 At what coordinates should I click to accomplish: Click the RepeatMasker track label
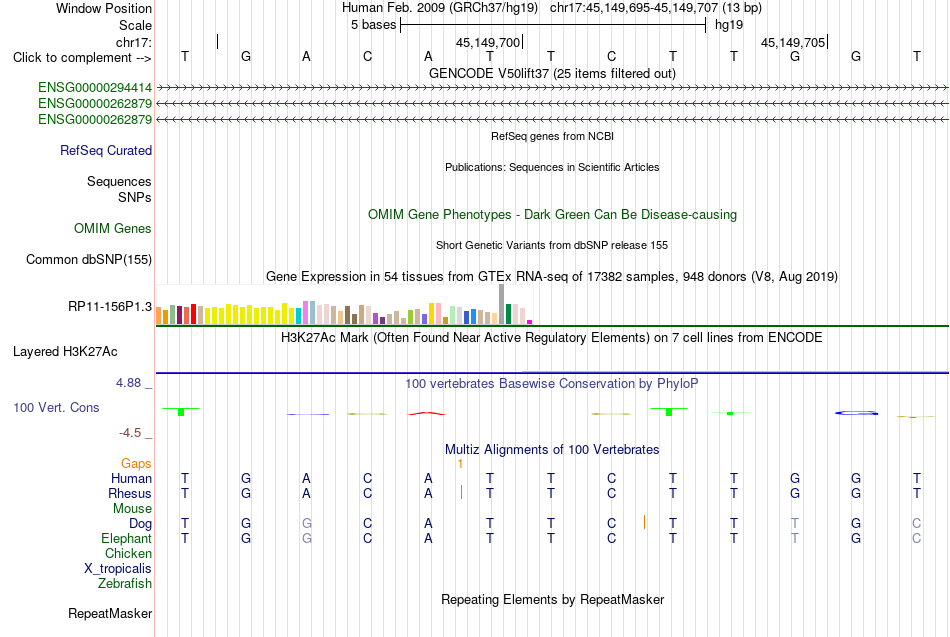(110, 613)
